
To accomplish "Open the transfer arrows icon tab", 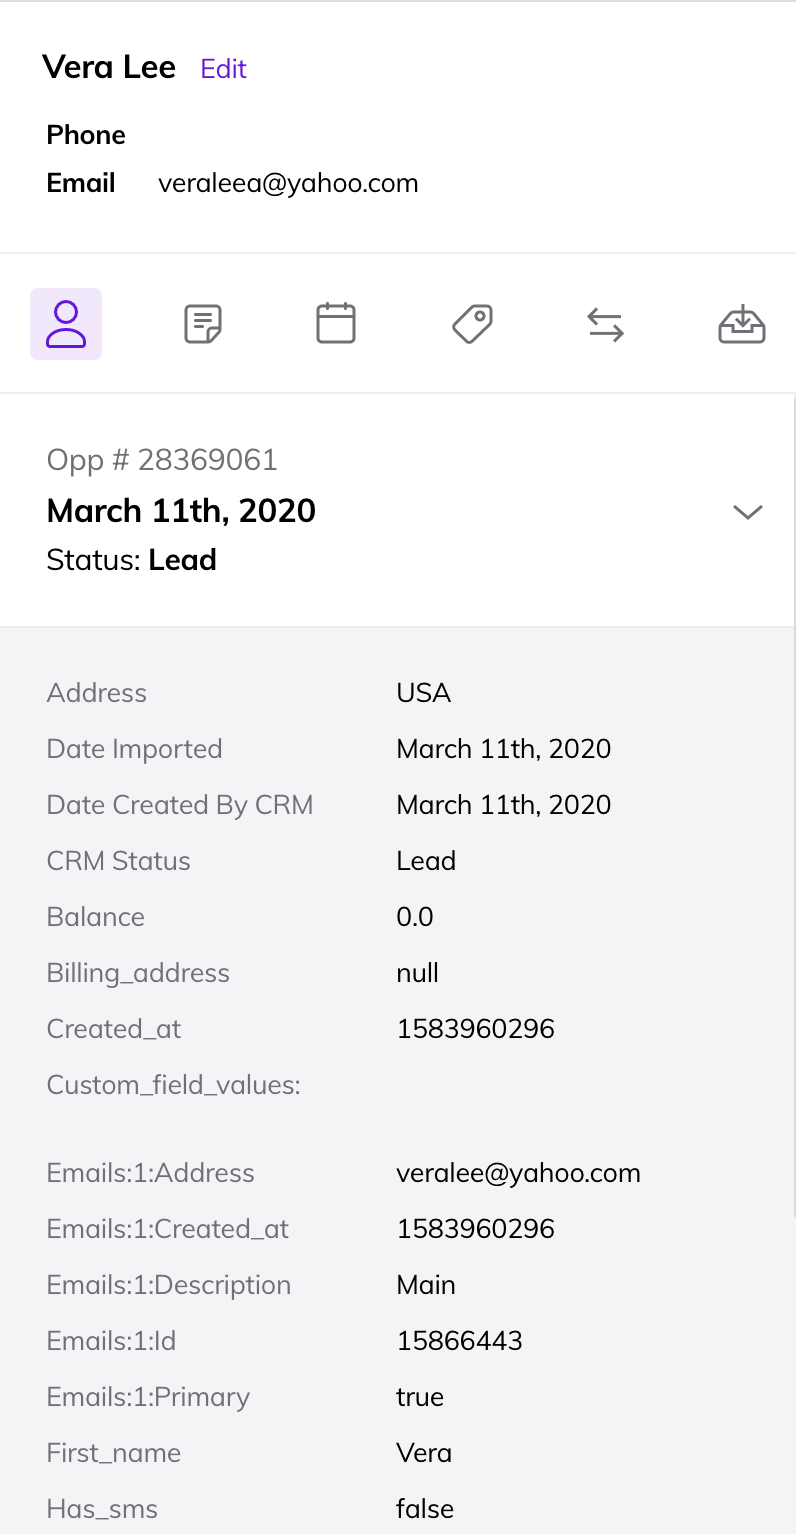I will pos(605,324).
